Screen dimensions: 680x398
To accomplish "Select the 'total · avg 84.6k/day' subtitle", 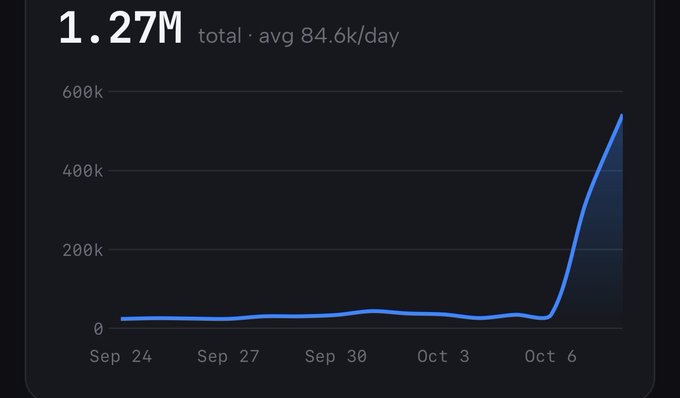I will point(298,36).
